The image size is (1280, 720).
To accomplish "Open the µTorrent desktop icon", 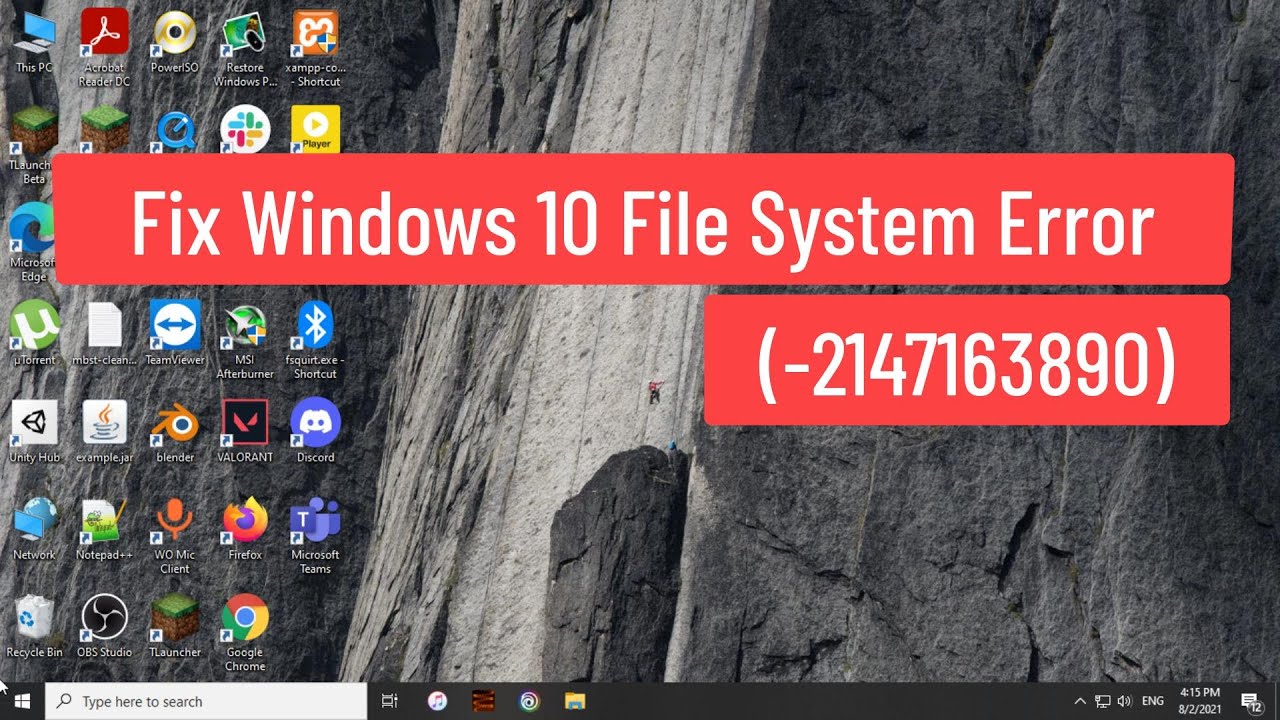I will click(34, 333).
